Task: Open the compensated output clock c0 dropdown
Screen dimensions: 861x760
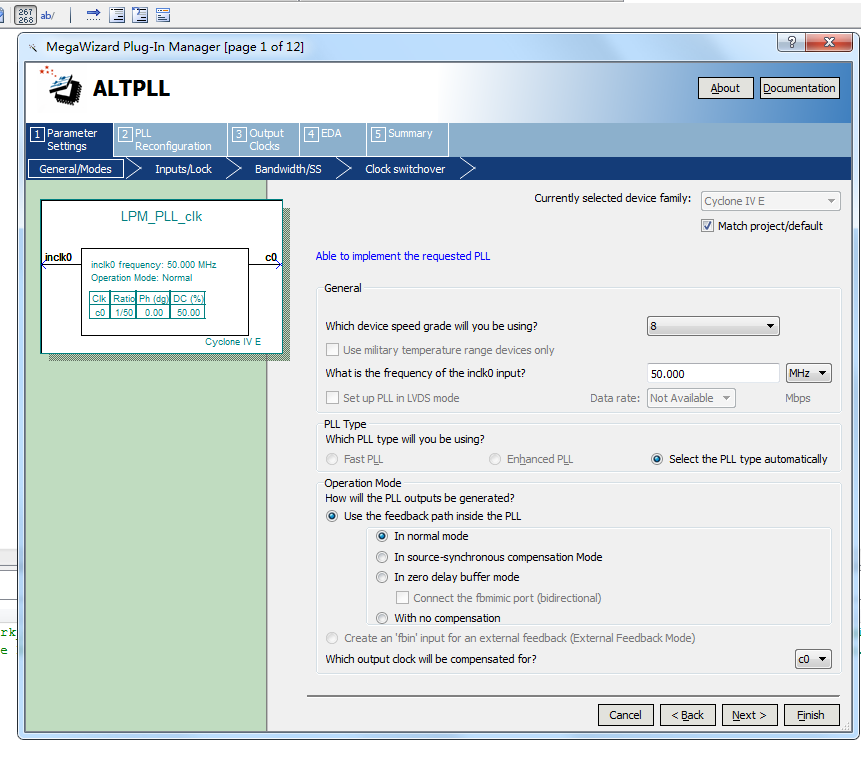Action: coord(813,659)
